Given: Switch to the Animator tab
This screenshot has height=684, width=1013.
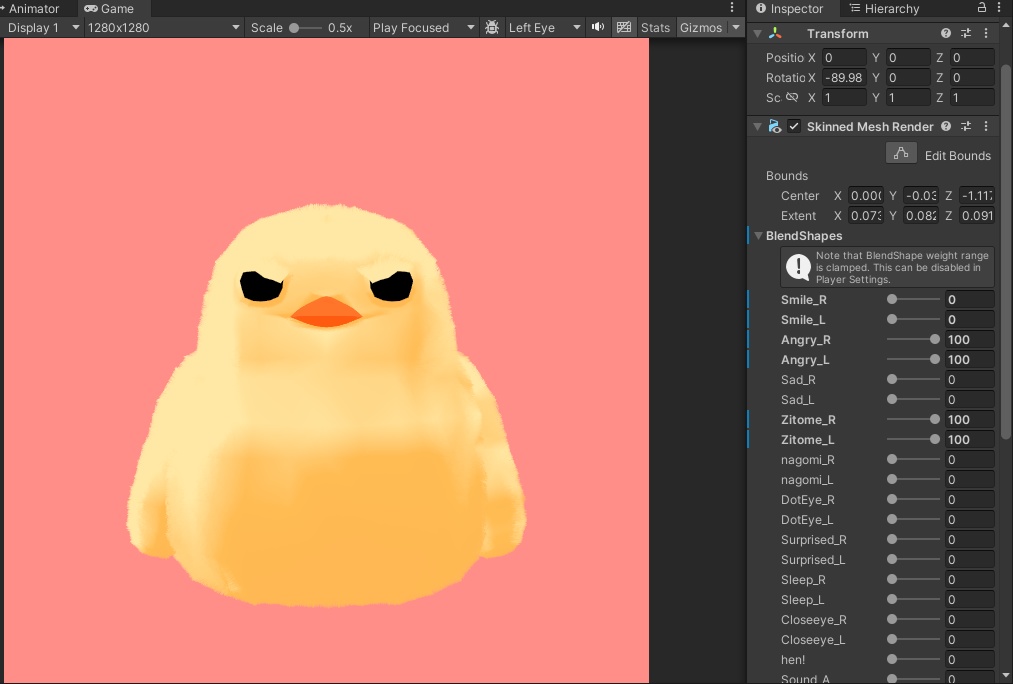Looking at the screenshot, I should [34, 9].
